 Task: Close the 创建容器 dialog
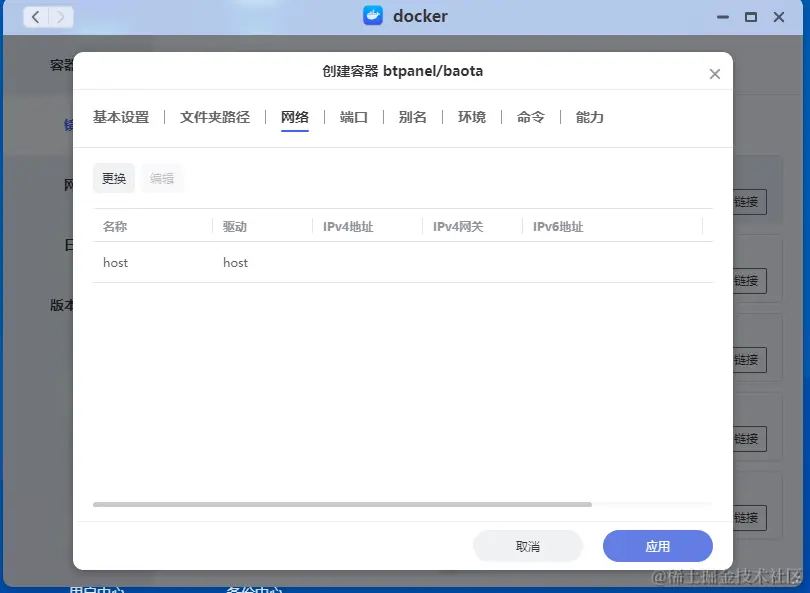pyautogui.click(x=714, y=74)
